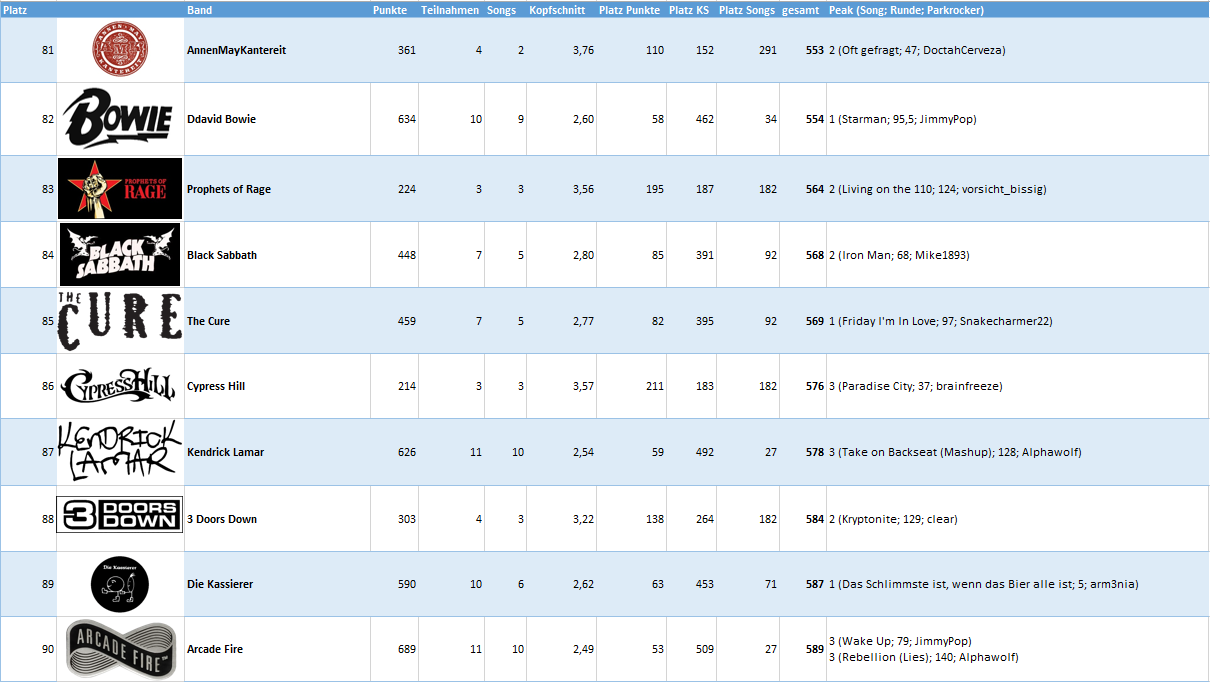Select rank number 88 in Platz column

click(x=48, y=519)
